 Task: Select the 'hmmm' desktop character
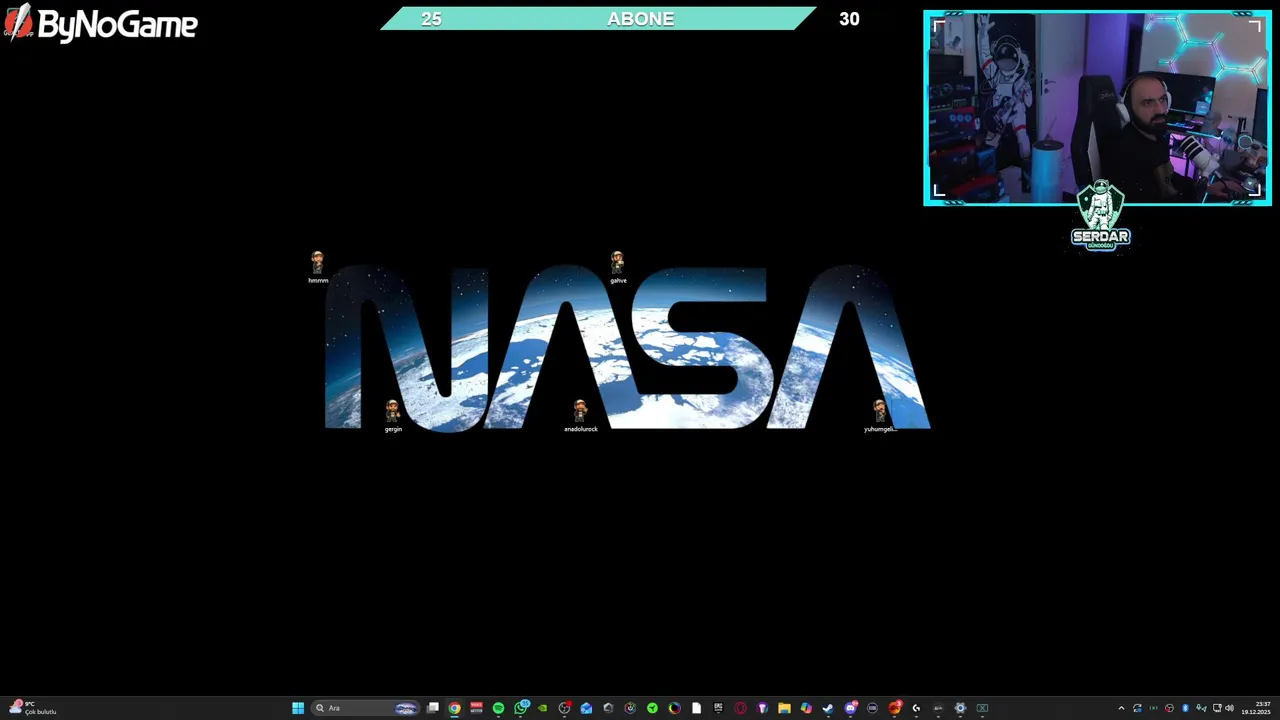(x=317, y=267)
